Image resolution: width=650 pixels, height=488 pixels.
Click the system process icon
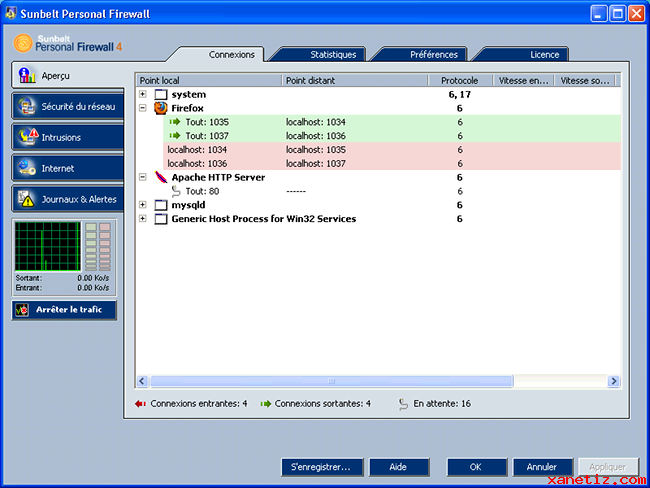(161, 95)
